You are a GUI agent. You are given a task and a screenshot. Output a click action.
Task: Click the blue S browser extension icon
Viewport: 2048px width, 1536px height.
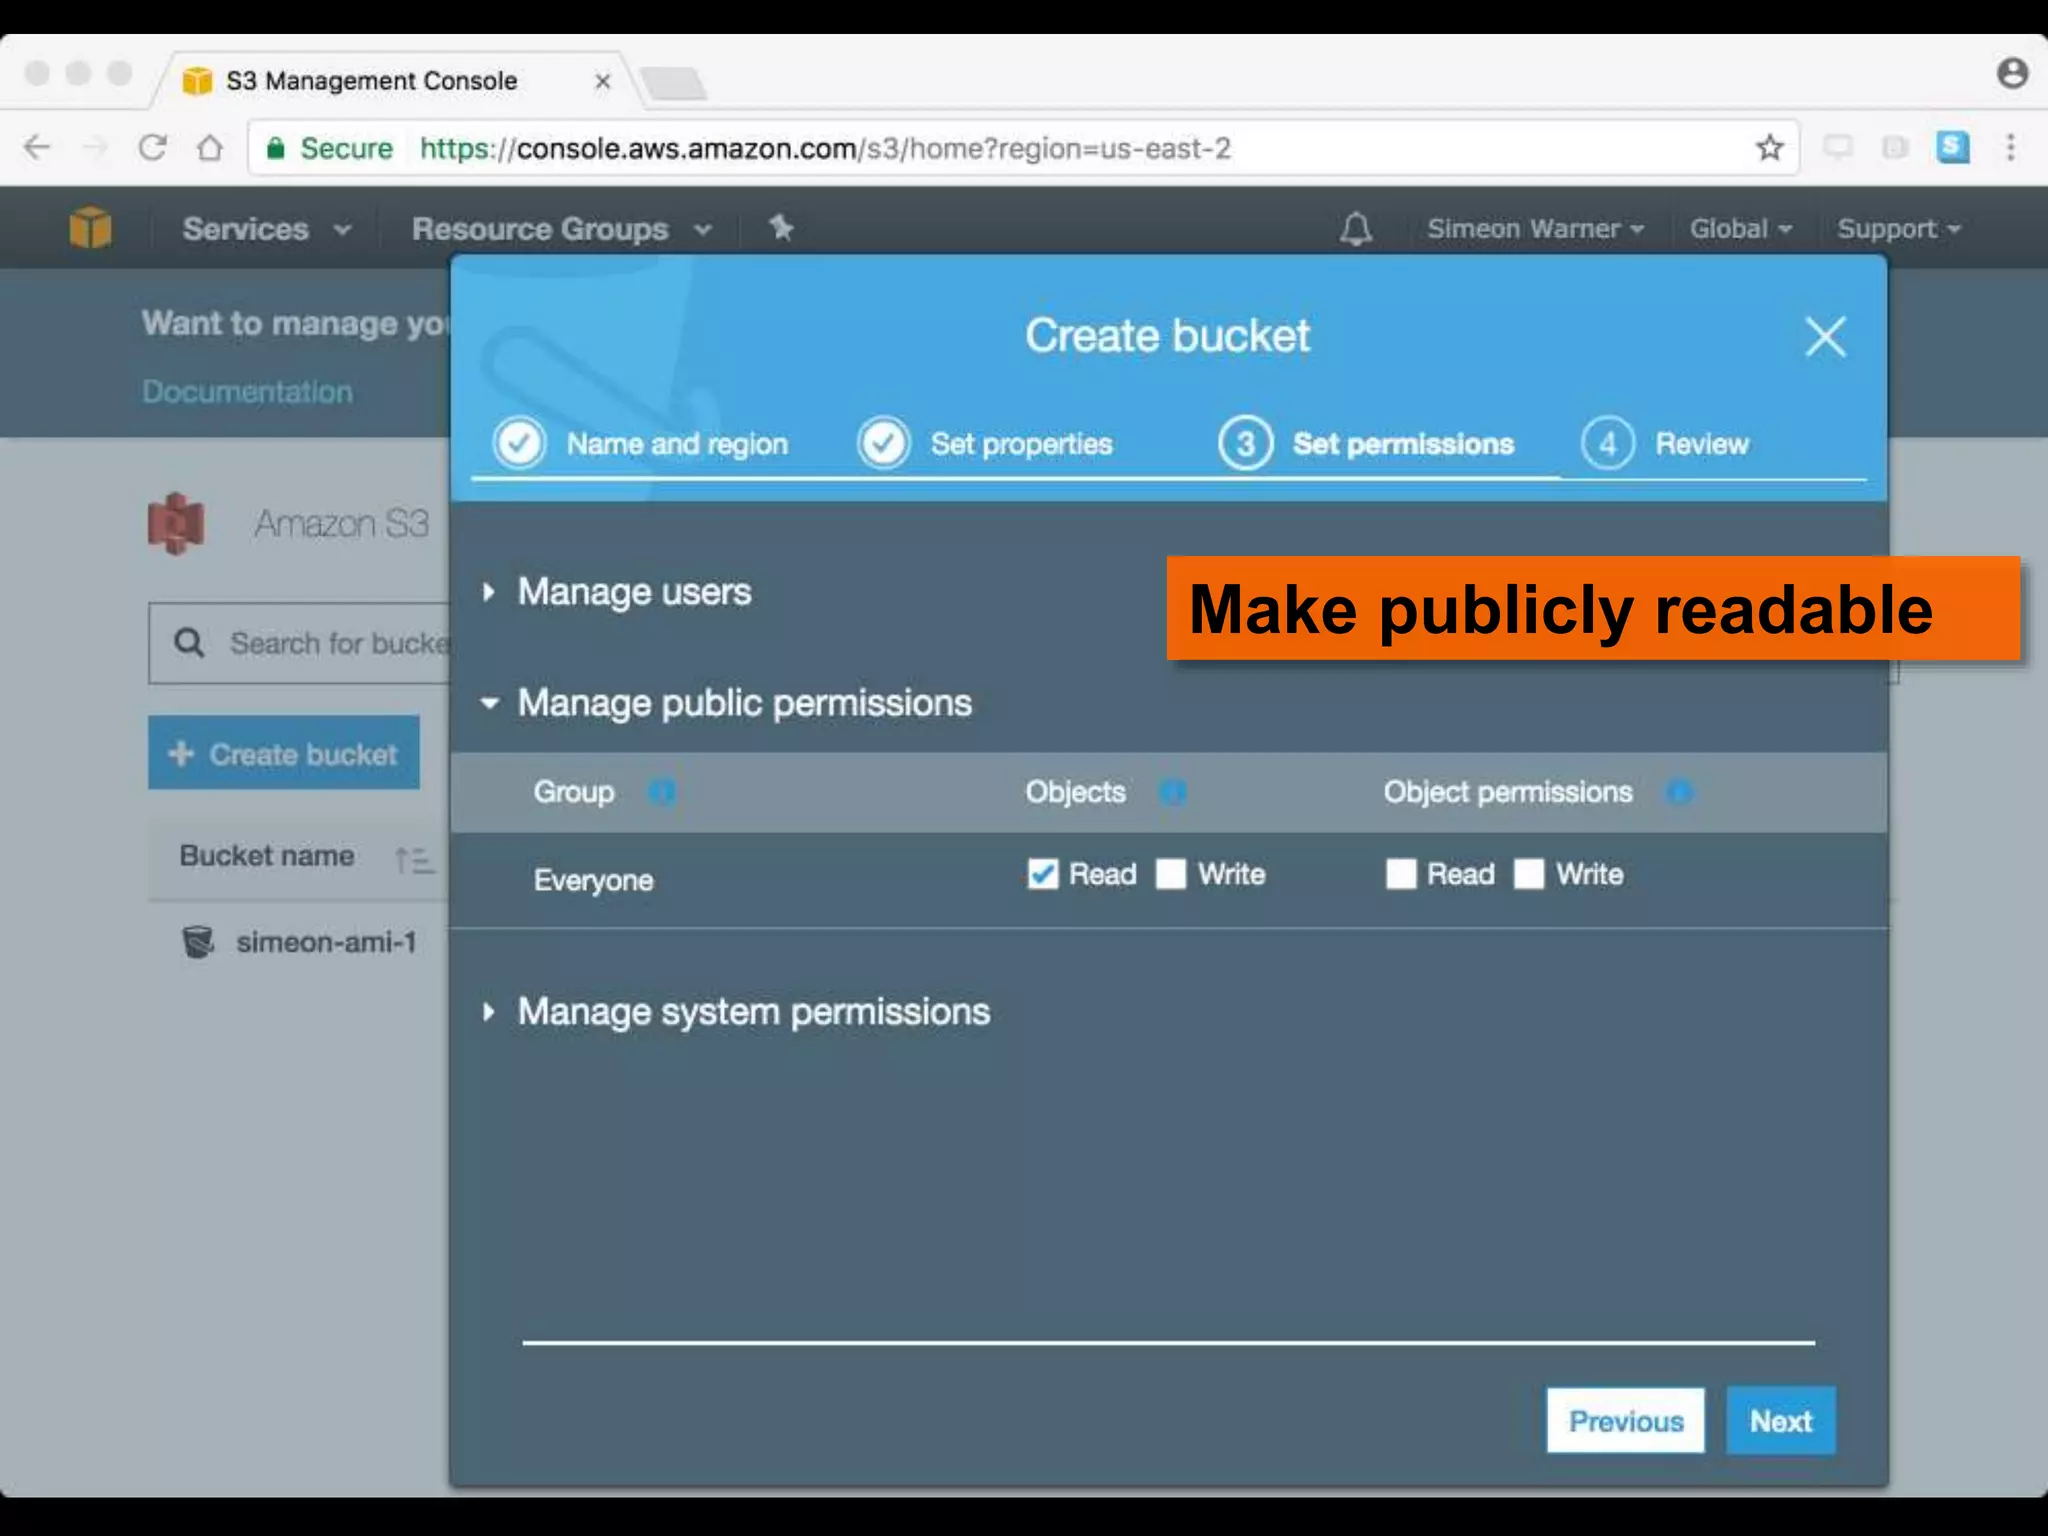click(x=1953, y=148)
